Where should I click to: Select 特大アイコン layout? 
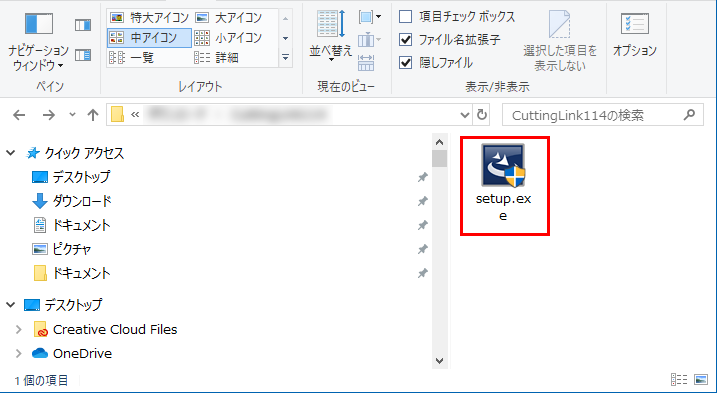tap(149, 18)
